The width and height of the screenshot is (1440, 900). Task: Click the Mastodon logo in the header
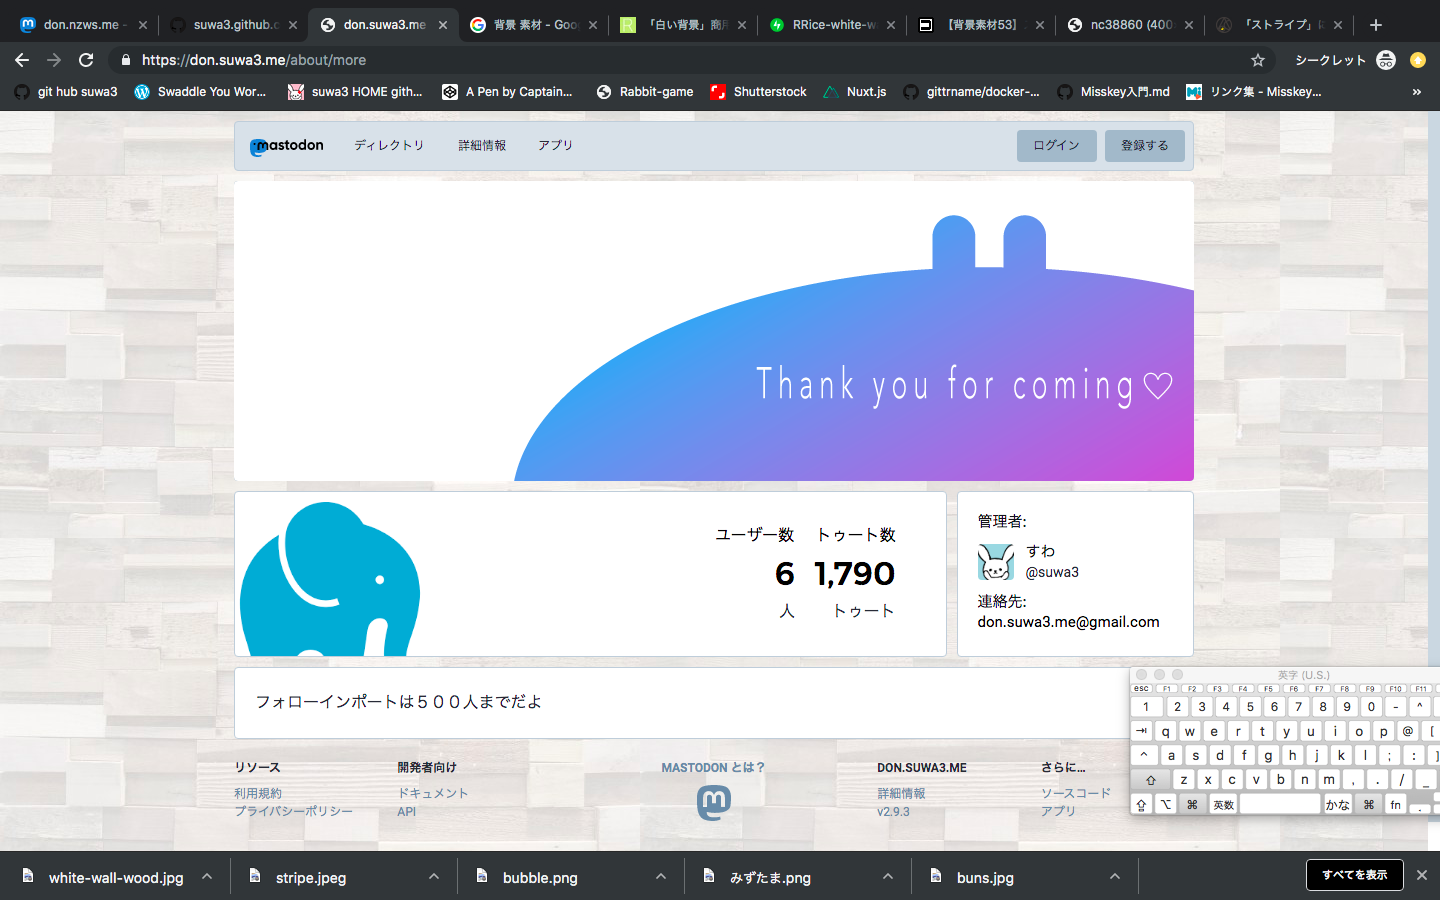[287, 146]
